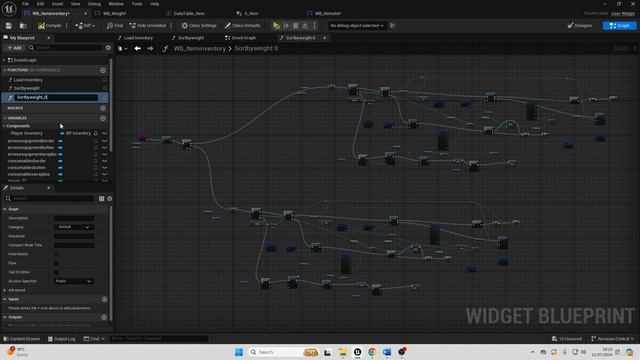Click WB_ItemInventory in the breadcrumb
This screenshot has height=360, width=640.
[200, 49]
